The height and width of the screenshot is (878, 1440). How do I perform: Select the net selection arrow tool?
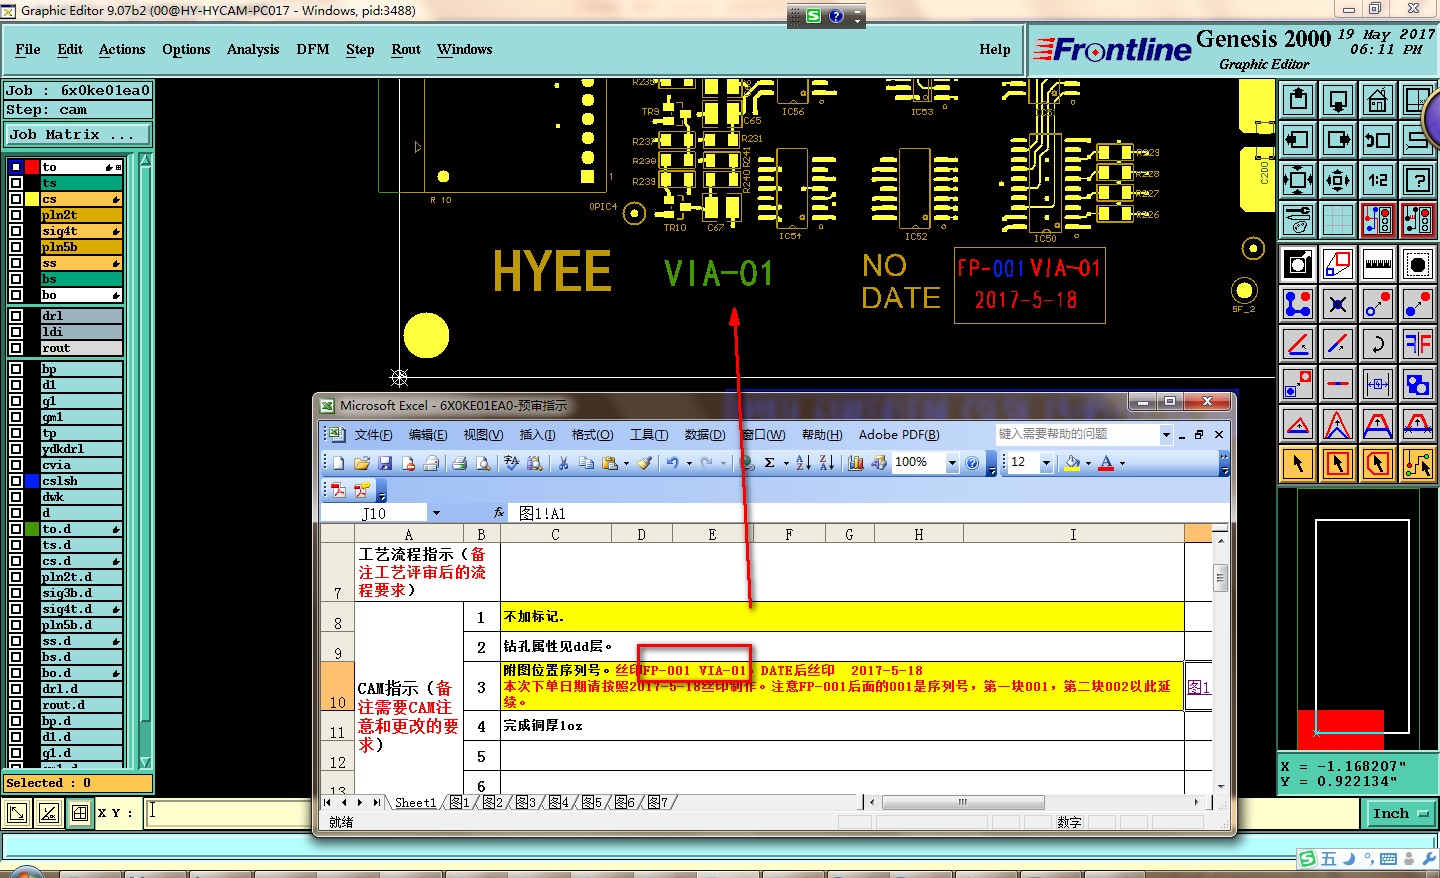click(x=1418, y=464)
